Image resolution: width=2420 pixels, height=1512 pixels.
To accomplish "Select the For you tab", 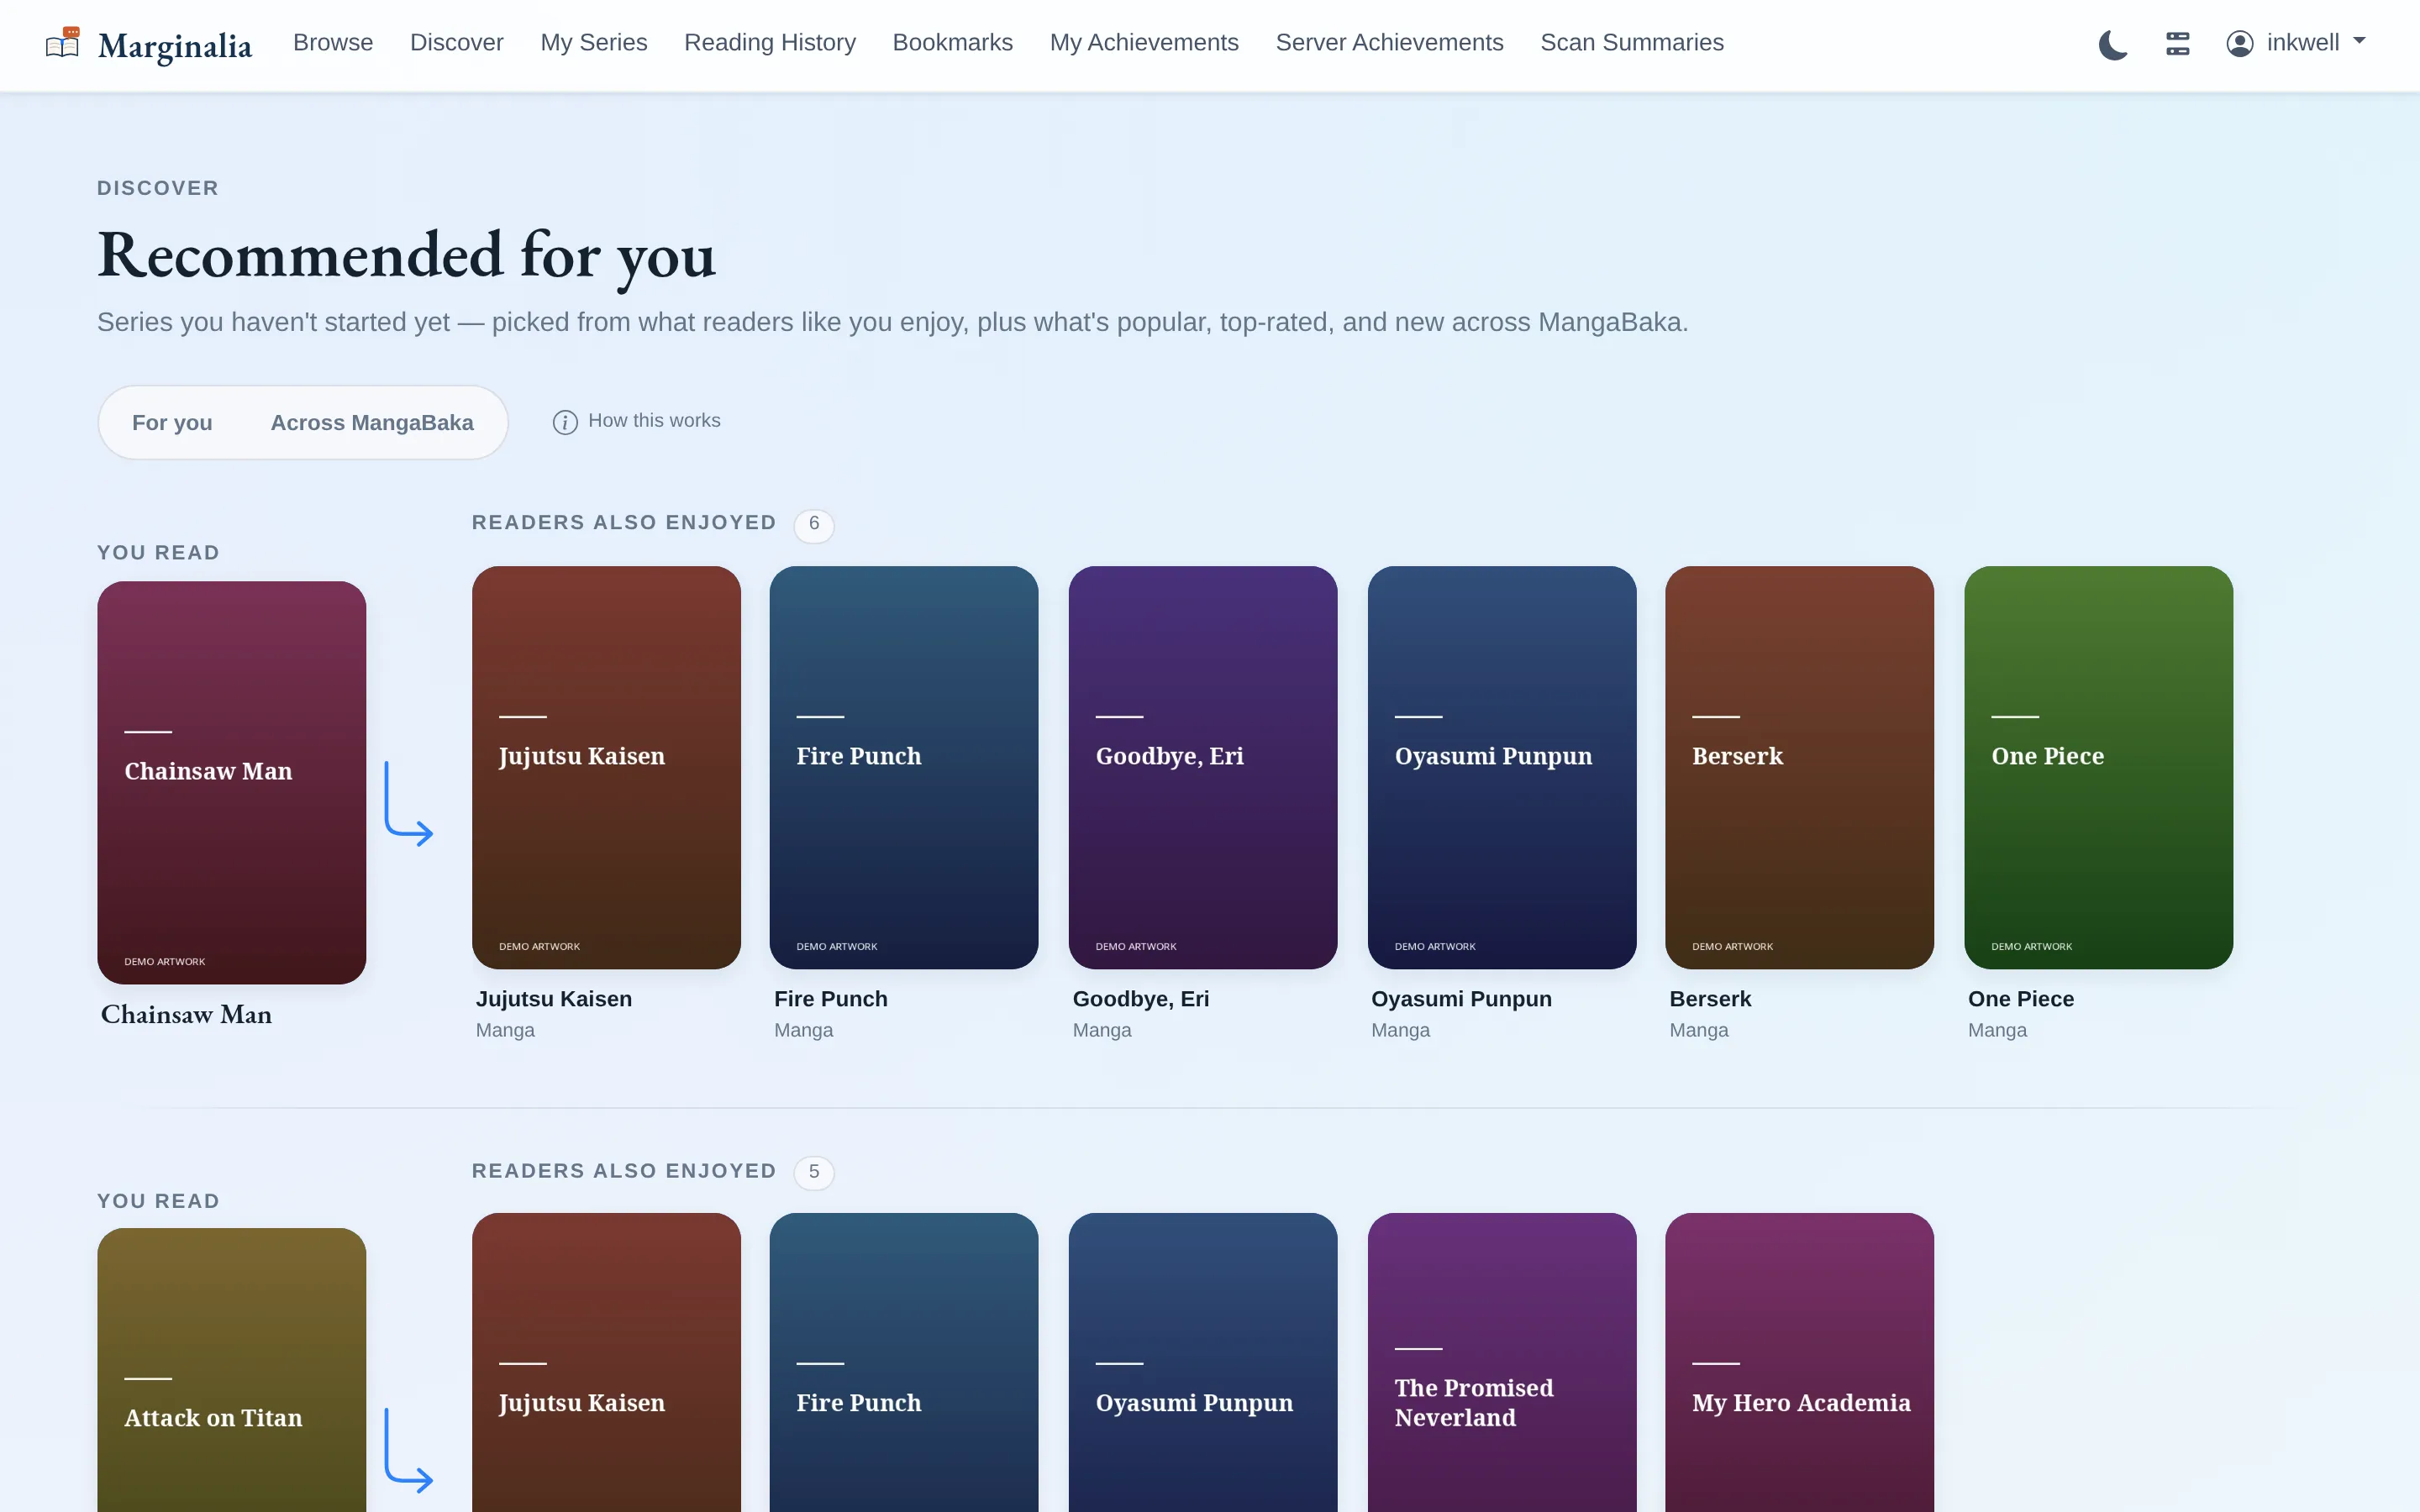I will pyautogui.click(x=172, y=422).
